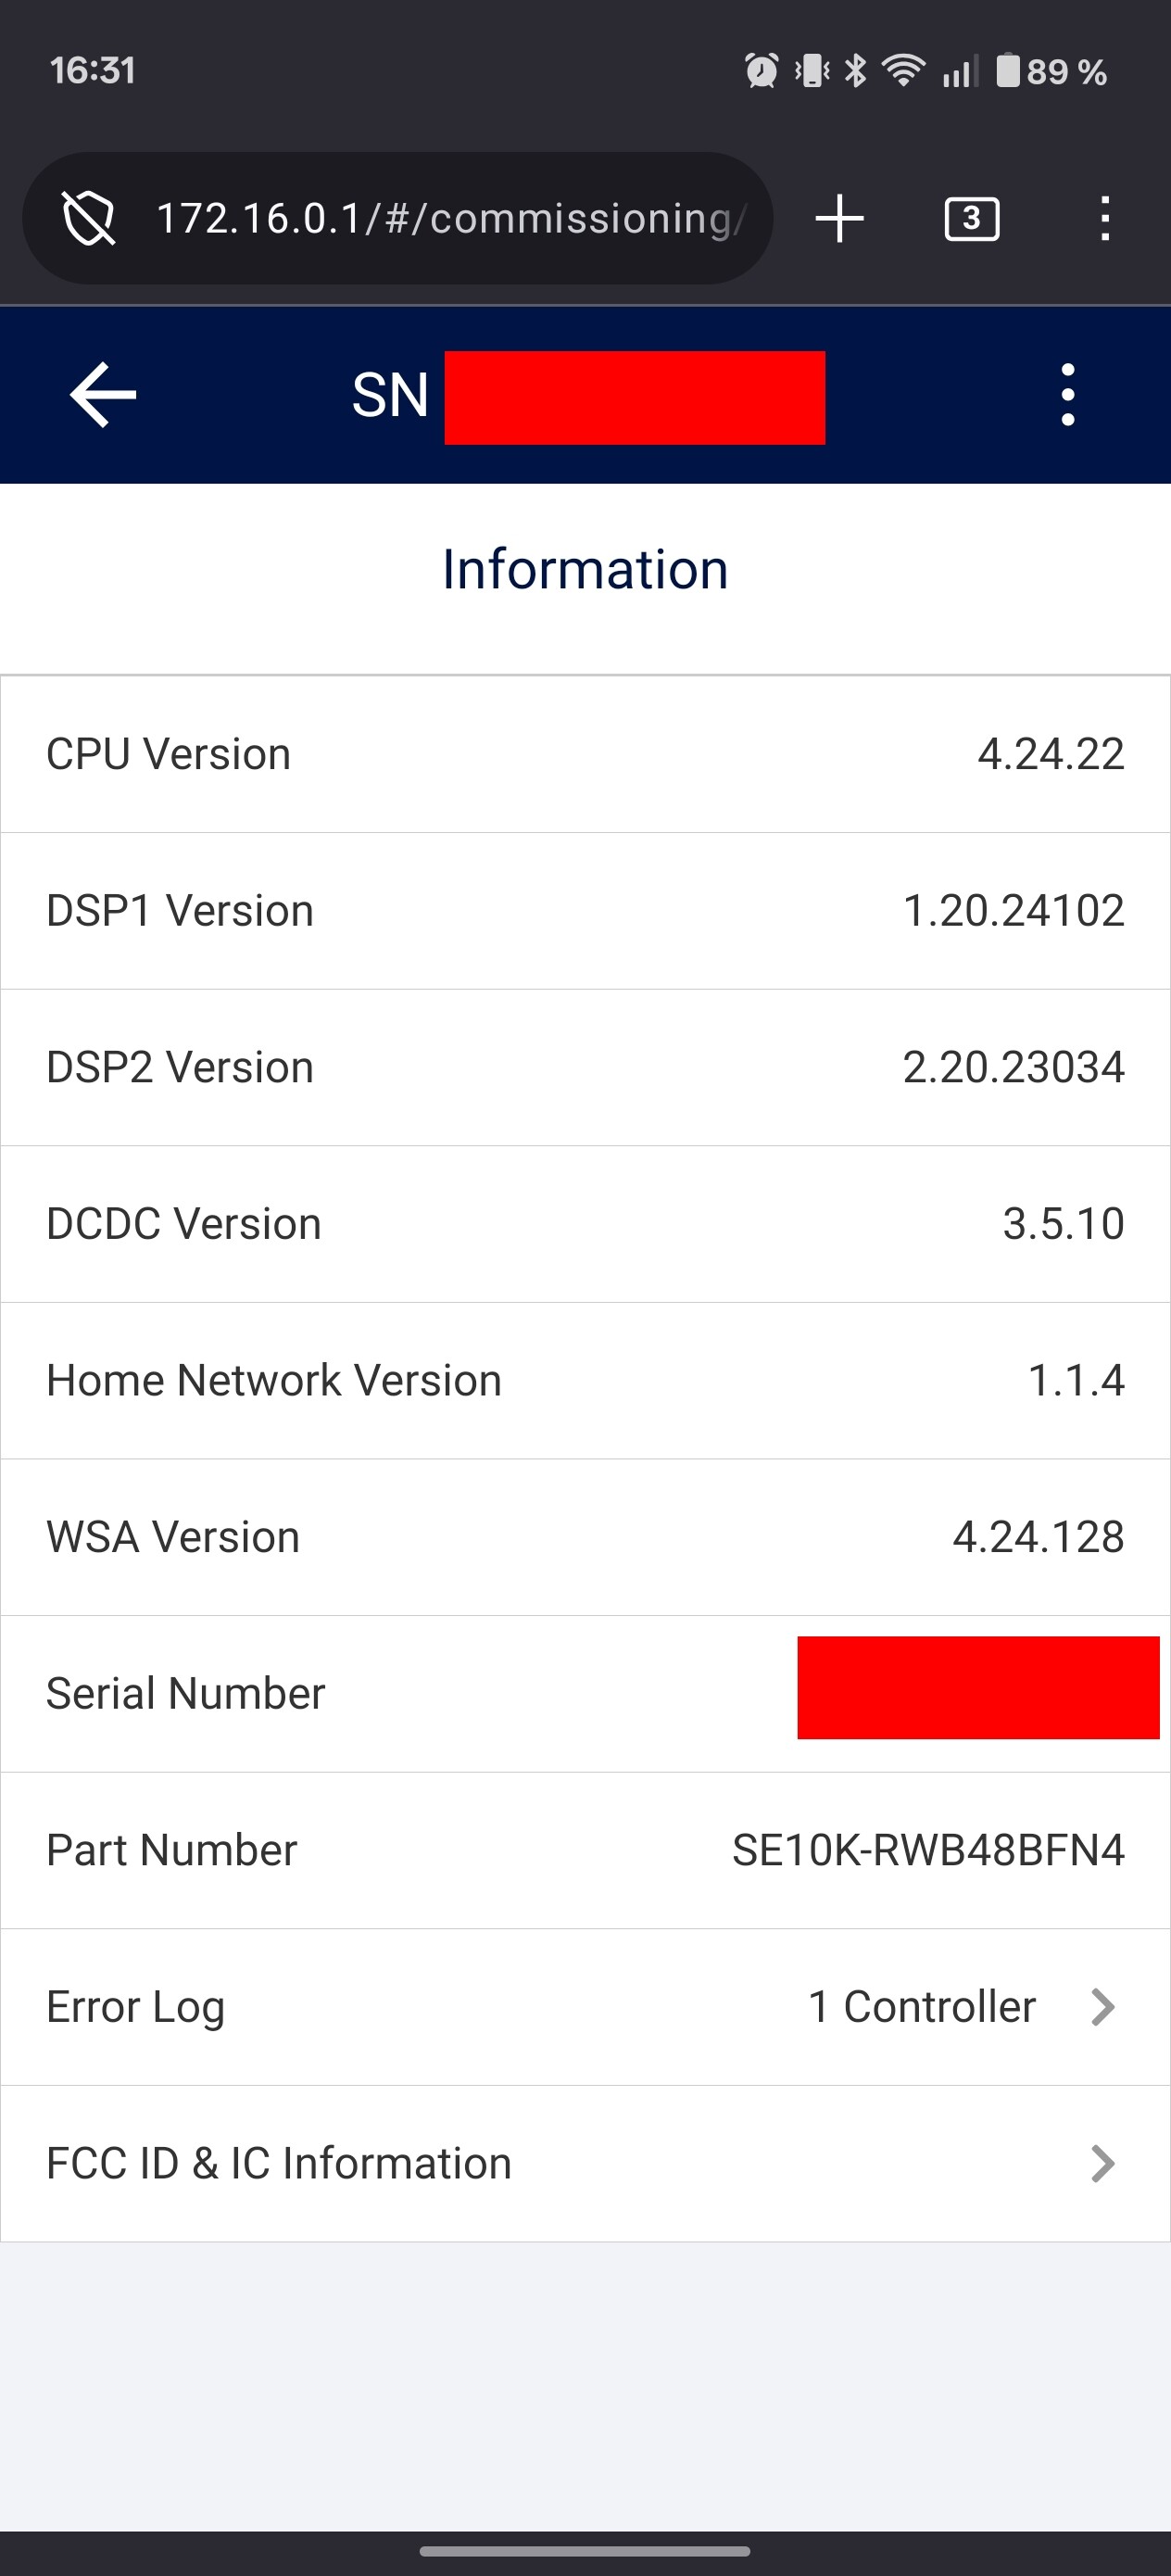
Task: Expand the Error Log chevron
Action: [x=1102, y=2007]
